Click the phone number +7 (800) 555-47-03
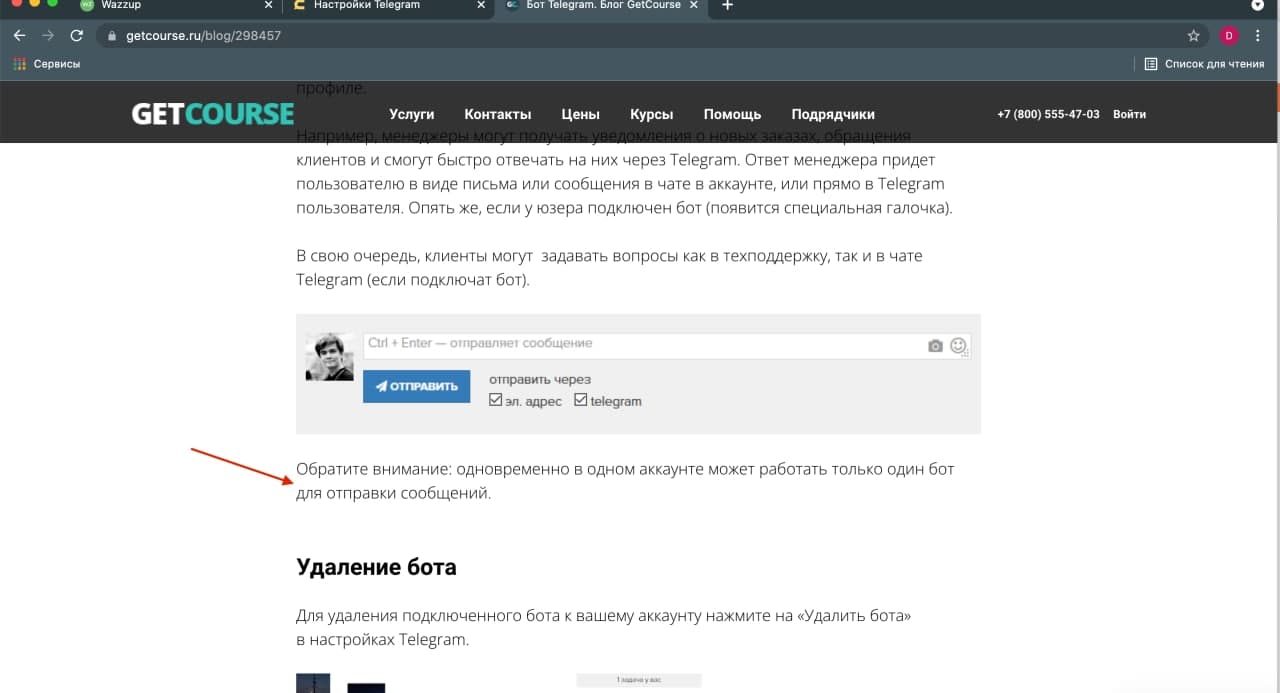This screenshot has width=1280, height=693. pos(1048,114)
